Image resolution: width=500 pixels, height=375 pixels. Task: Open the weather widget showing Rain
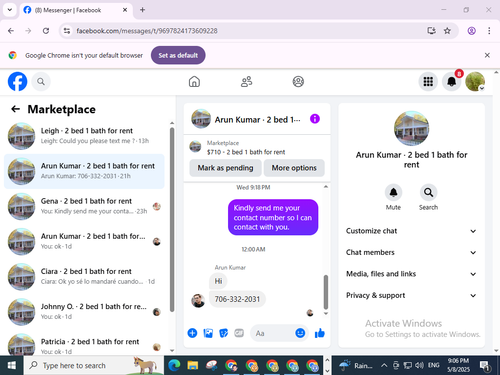click(x=355, y=365)
